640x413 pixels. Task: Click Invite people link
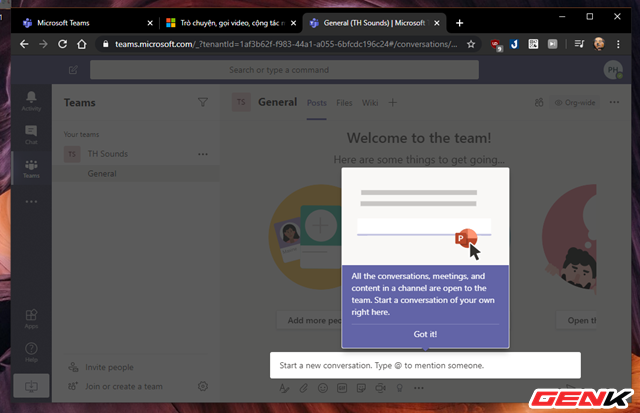107,367
